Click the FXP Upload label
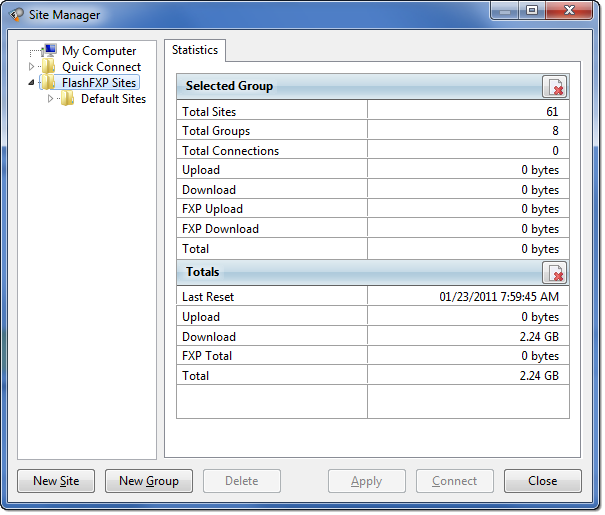 tap(213, 210)
